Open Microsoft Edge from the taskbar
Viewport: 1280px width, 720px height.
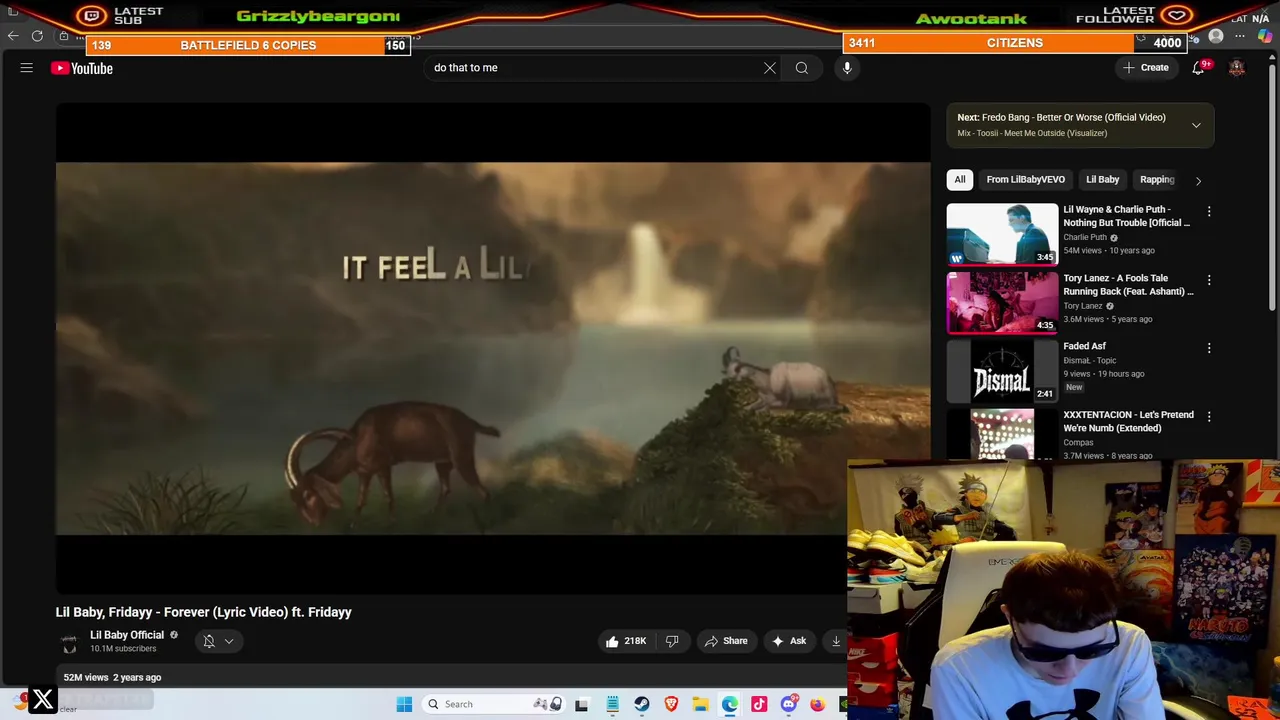click(730, 704)
